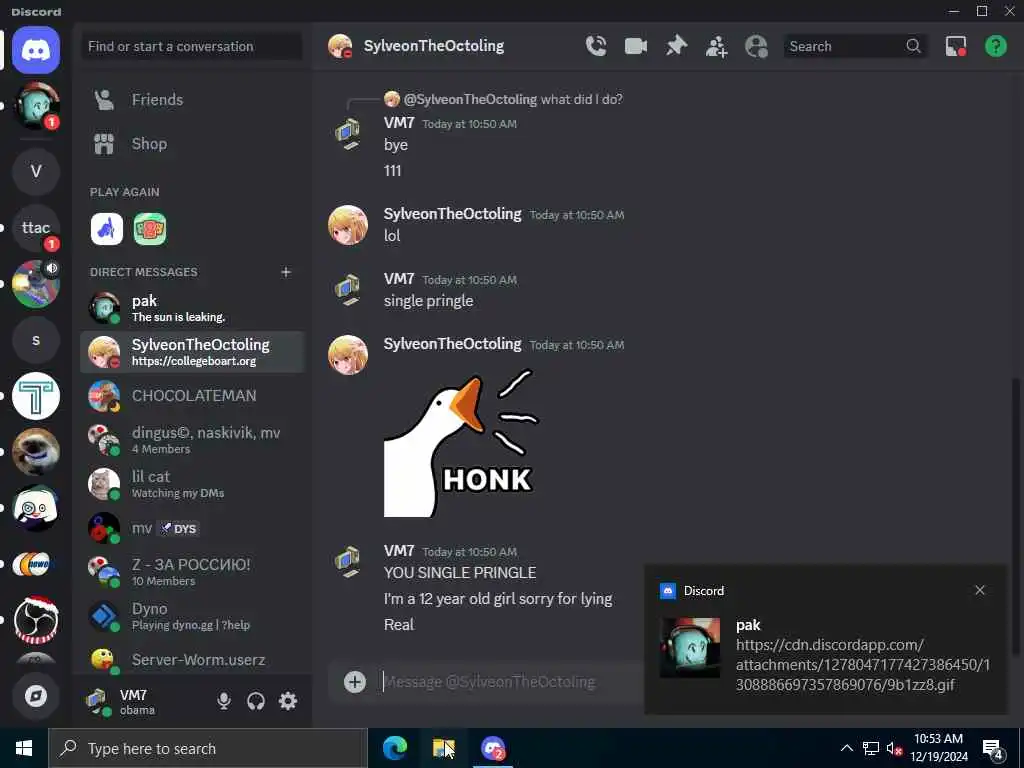Open Windows Start menu
The width and height of the screenshot is (1024, 768).
(x=24, y=748)
